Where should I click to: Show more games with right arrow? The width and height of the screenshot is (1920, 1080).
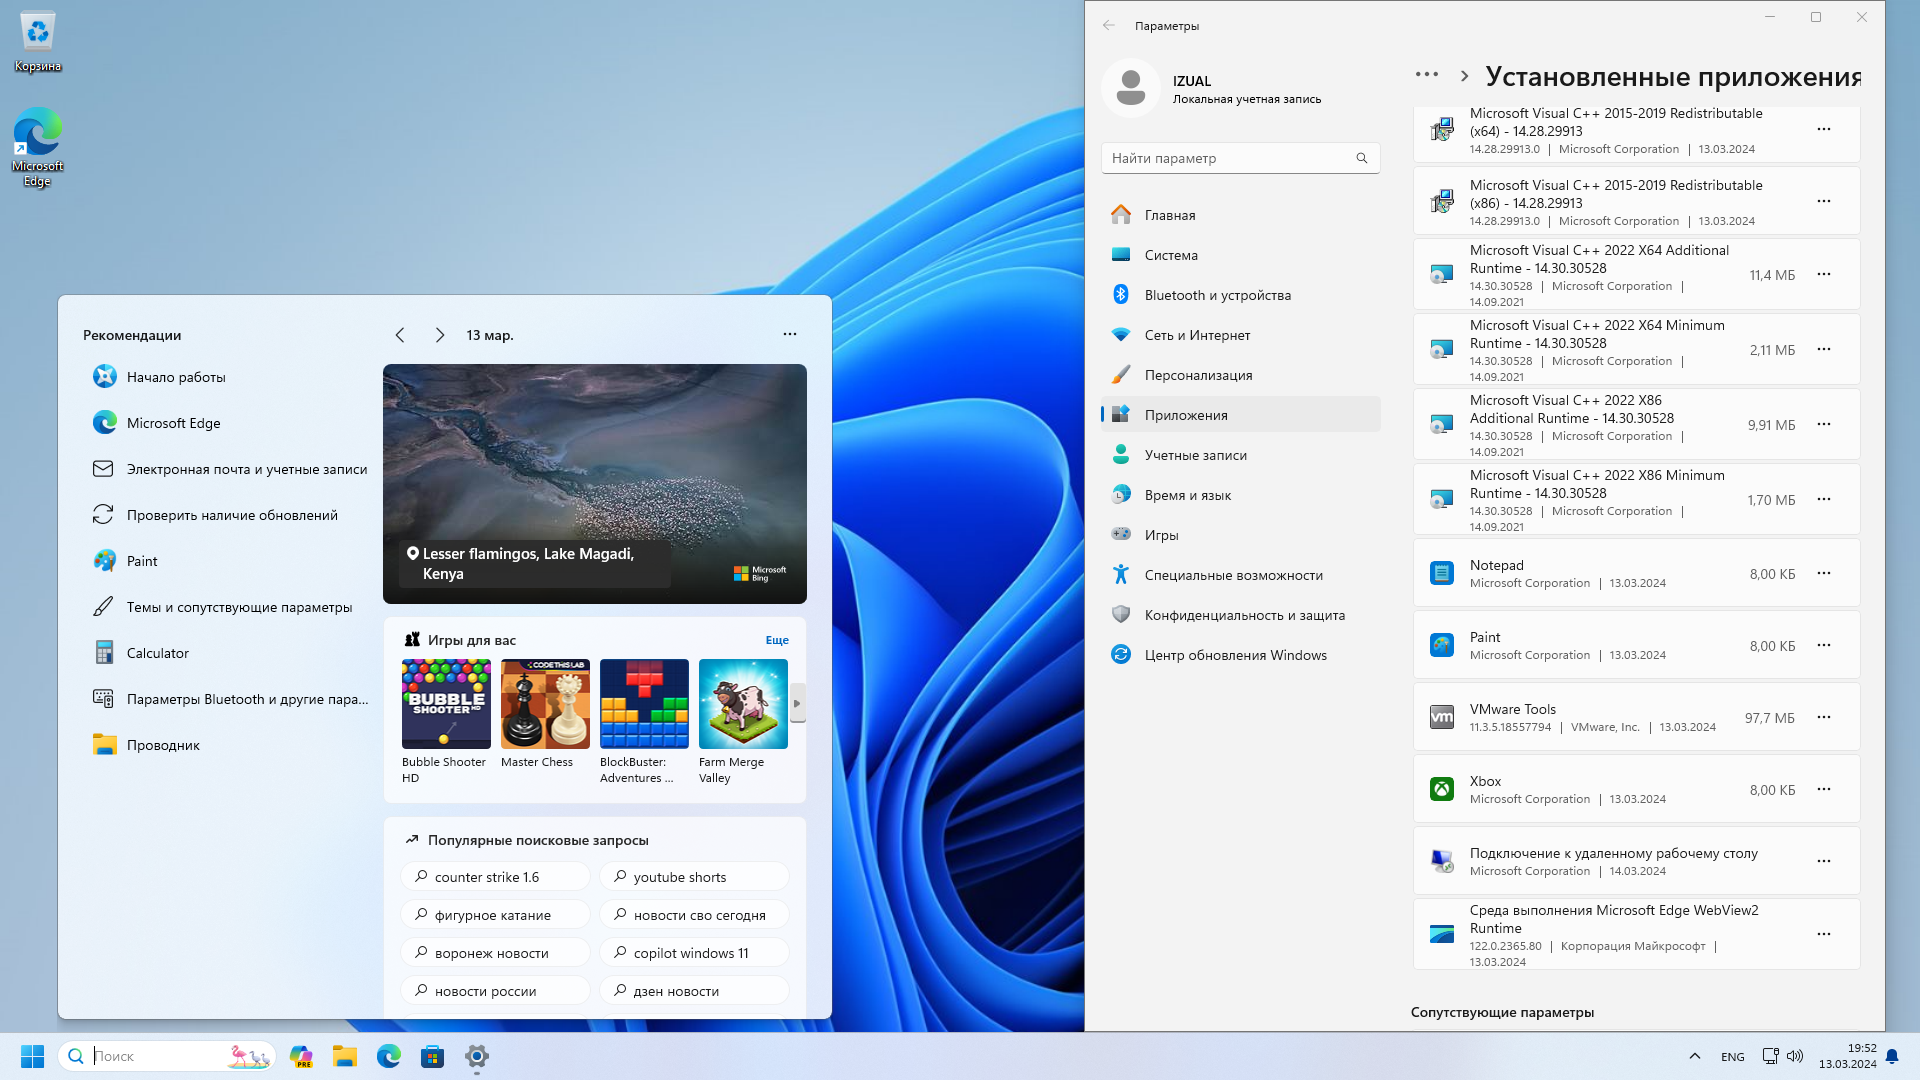[797, 704]
